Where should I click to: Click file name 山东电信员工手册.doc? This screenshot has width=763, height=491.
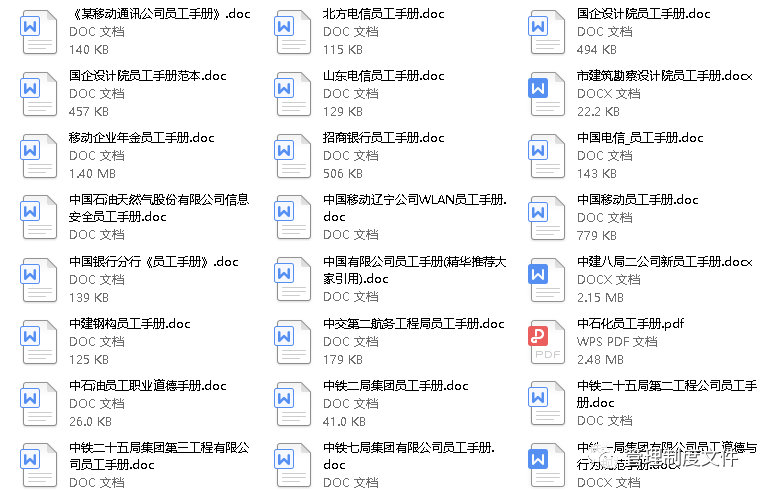click(x=383, y=75)
